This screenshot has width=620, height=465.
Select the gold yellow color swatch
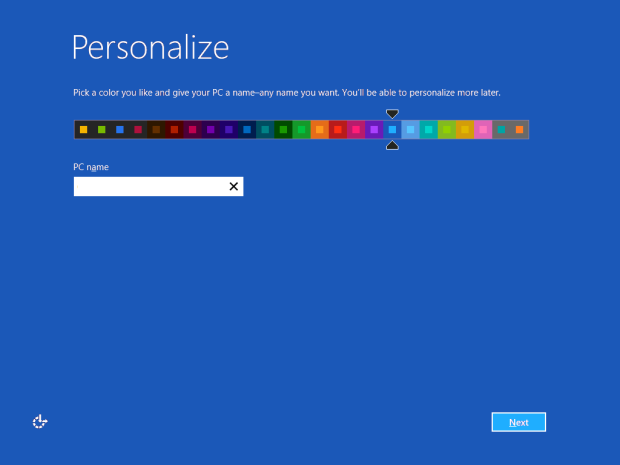click(x=465, y=130)
